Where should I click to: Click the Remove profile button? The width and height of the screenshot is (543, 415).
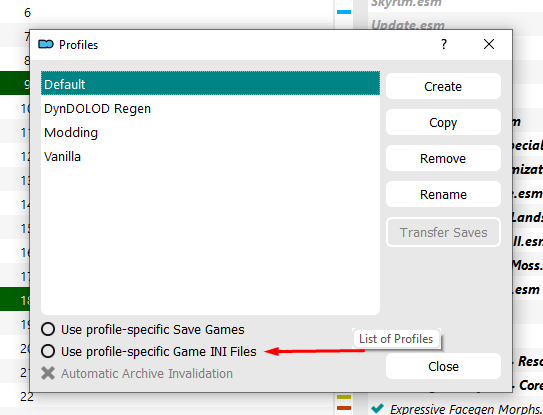(443, 158)
